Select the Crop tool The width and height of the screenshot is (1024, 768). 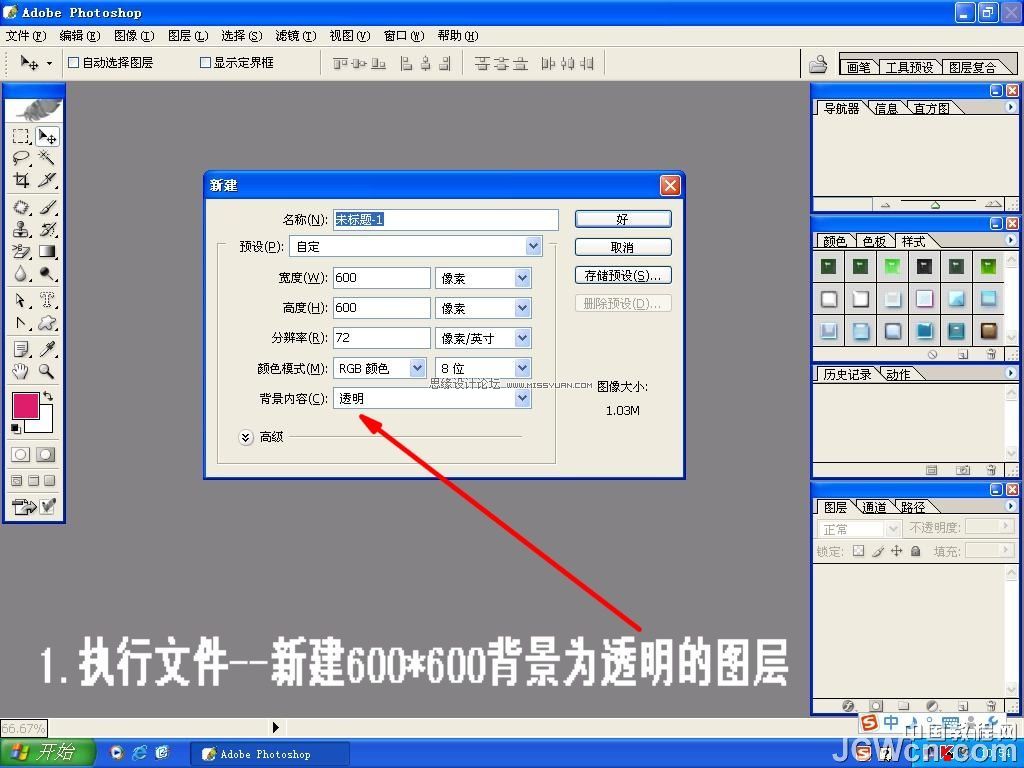click(21, 180)
